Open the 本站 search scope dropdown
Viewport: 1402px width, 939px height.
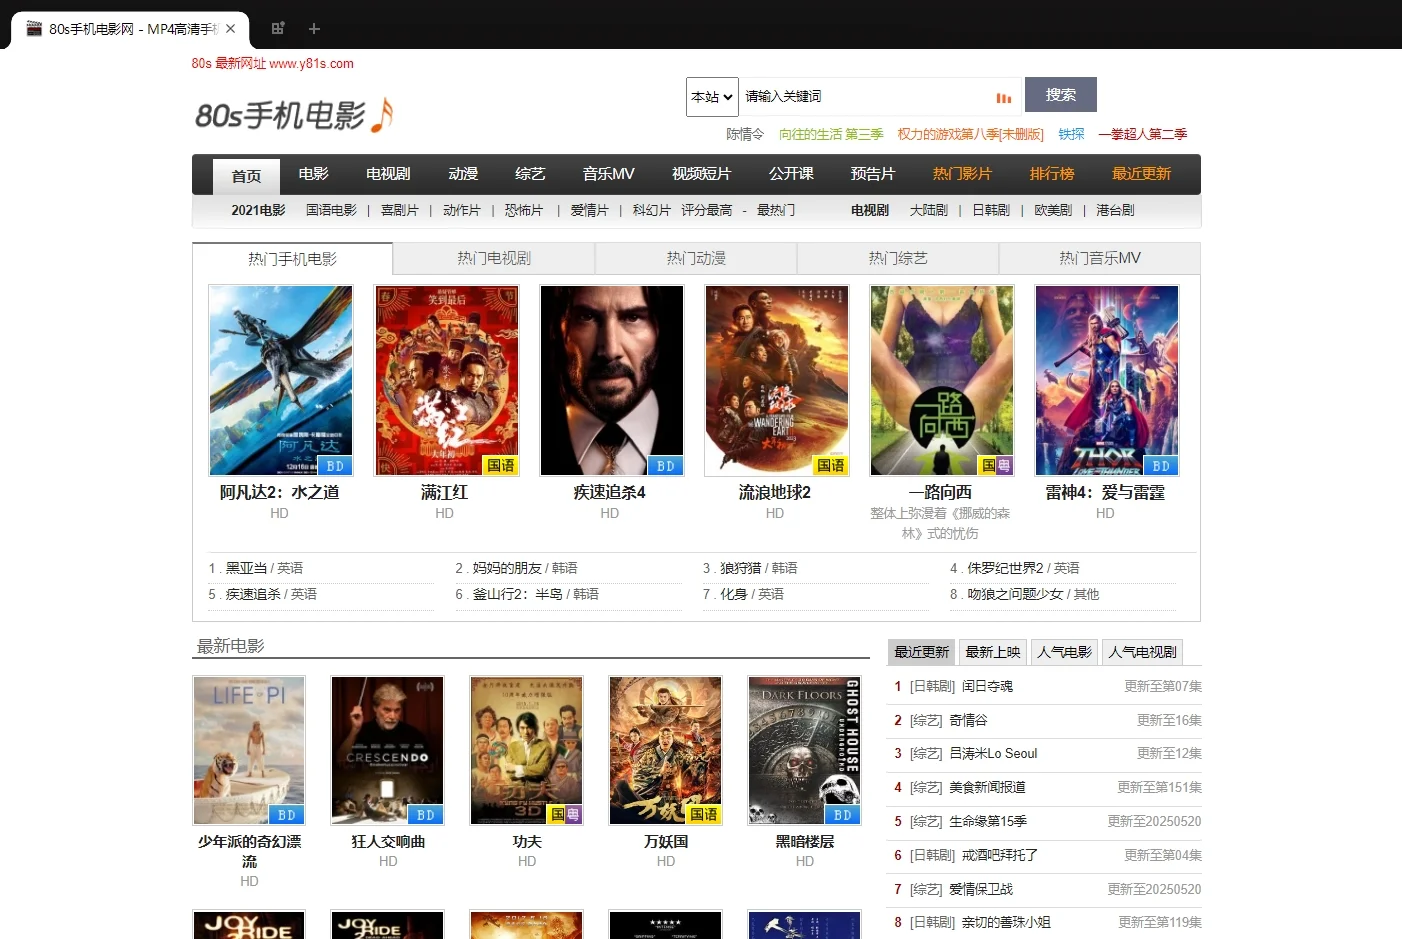pyautogui.click(x=711, y=96)
